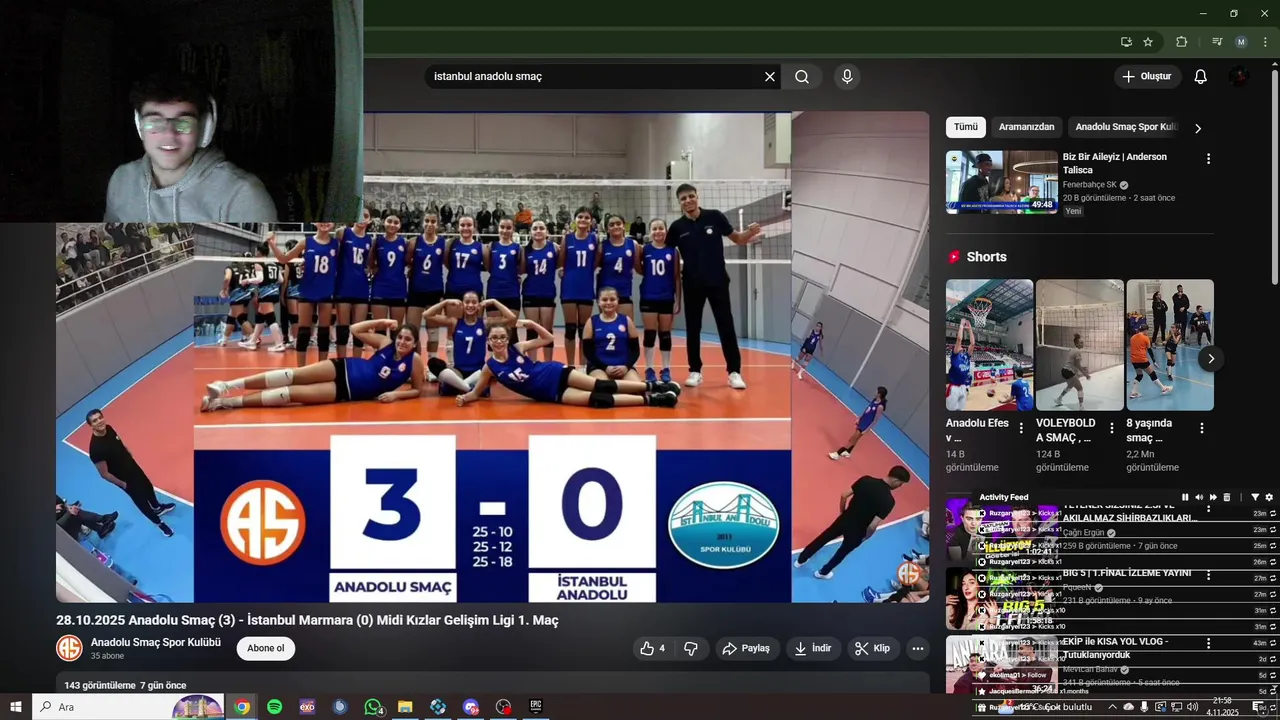This screenshot has height=720, width=1280.
Task: Bookmark this page with star icon
Action: pos(1148,42)
